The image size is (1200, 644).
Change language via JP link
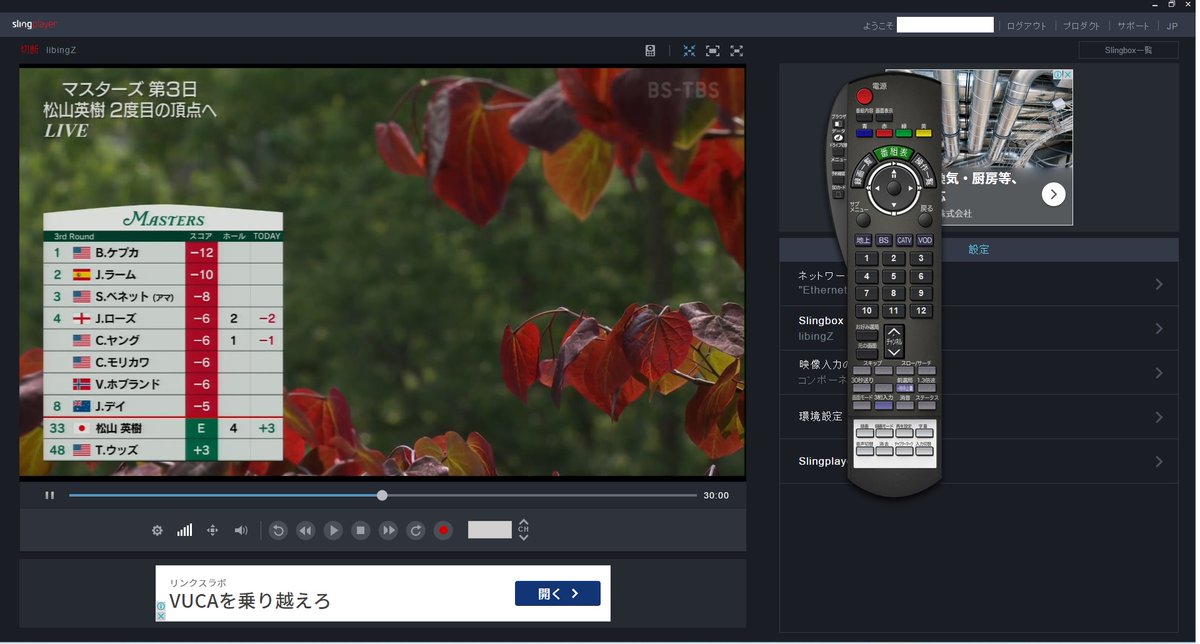(x=1172, y=26)
